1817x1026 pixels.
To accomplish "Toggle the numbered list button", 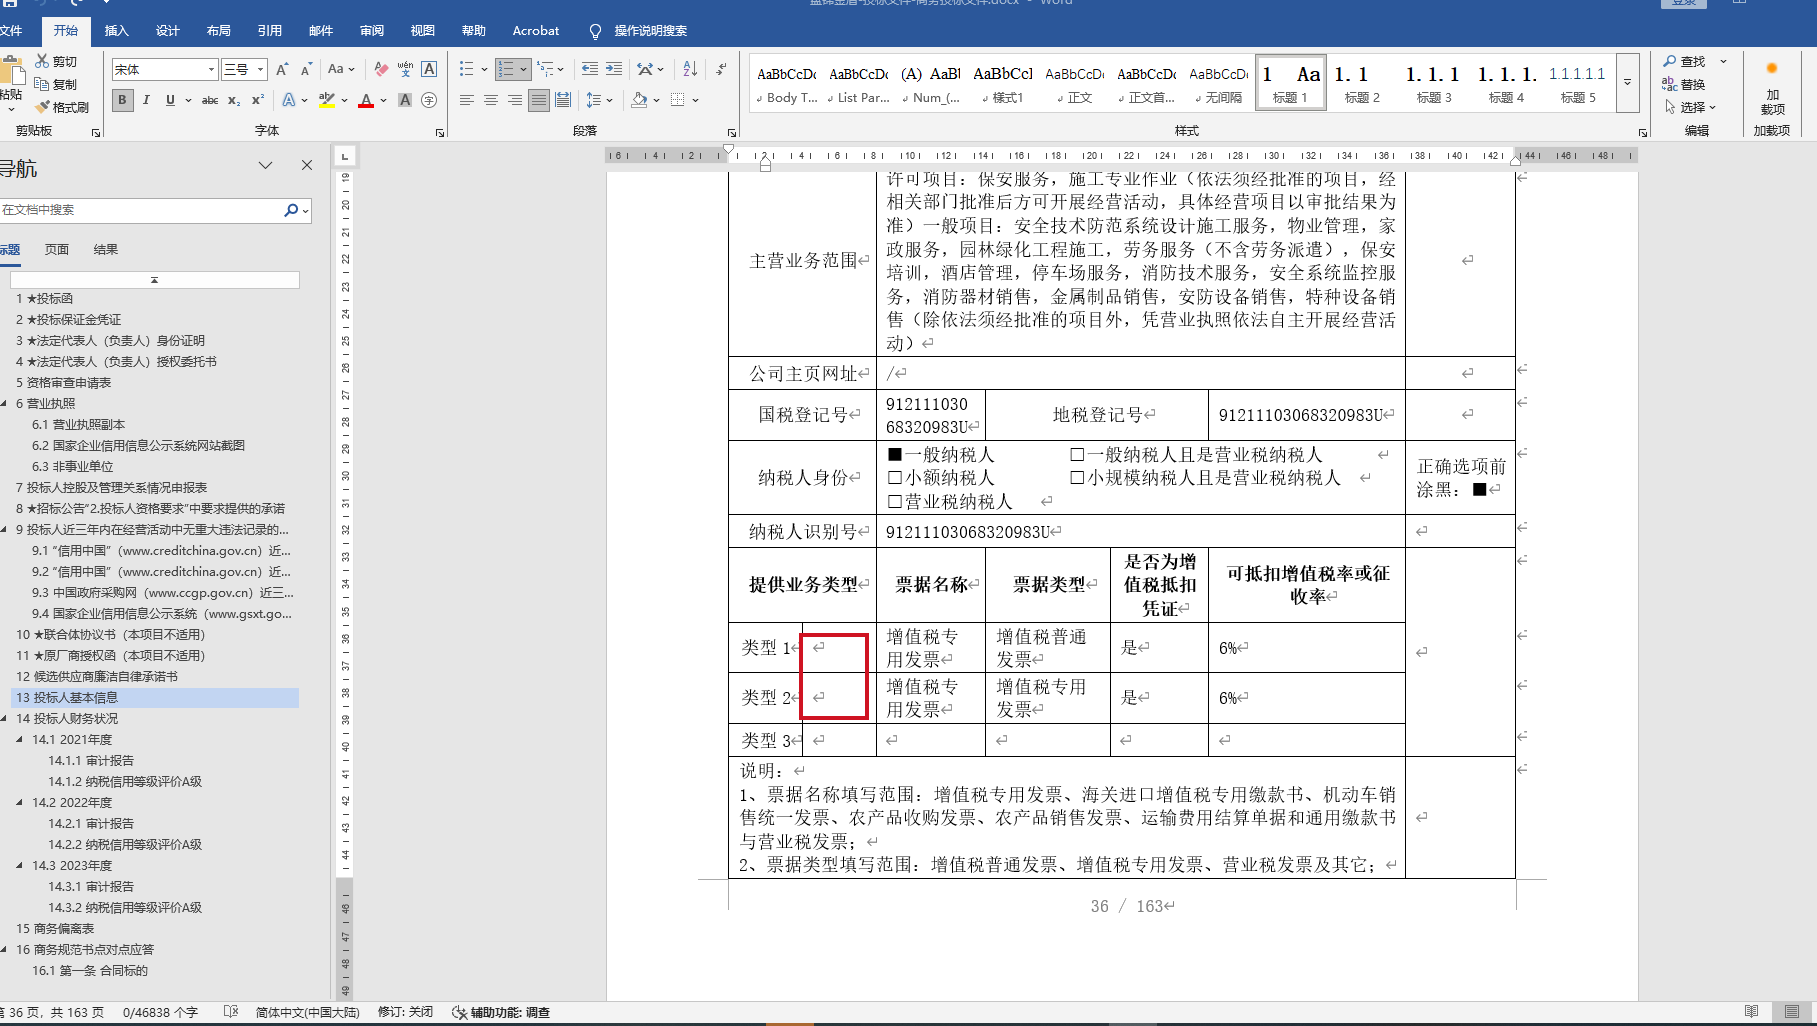I will [x=506, y=69].
